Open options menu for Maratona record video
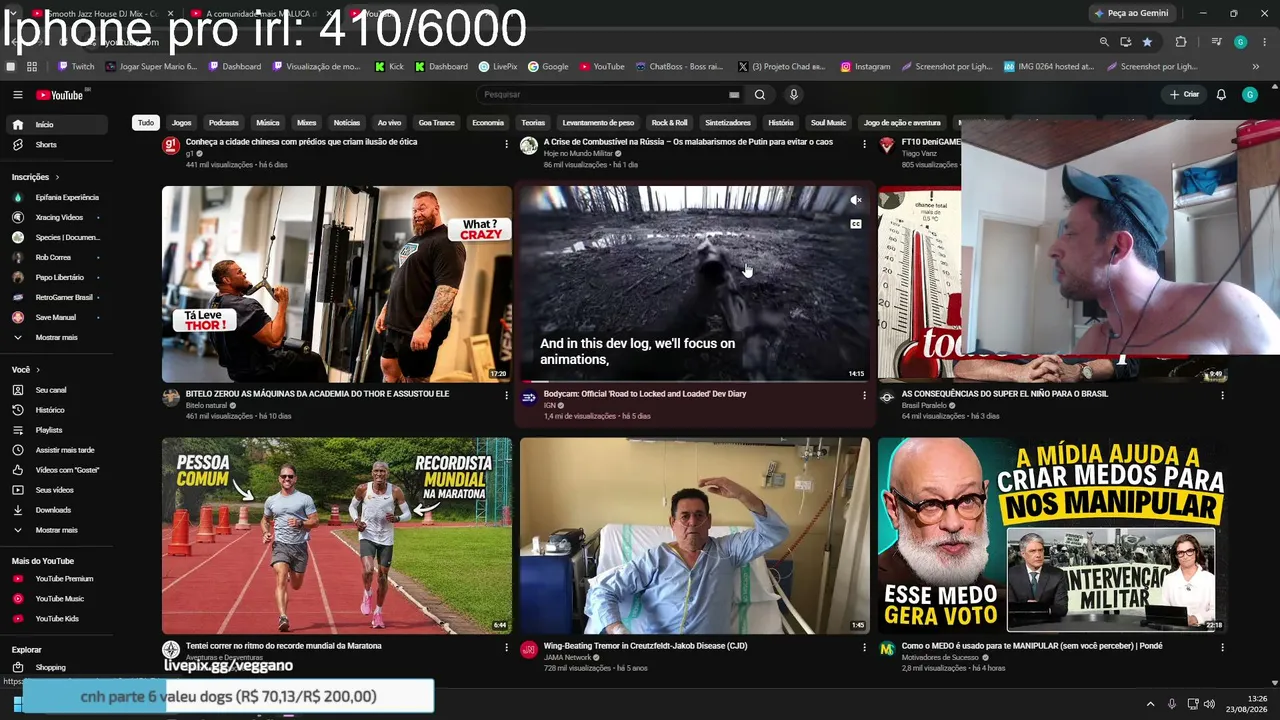1280x720 pixels. pyautogui.click(x=507, y=647)
